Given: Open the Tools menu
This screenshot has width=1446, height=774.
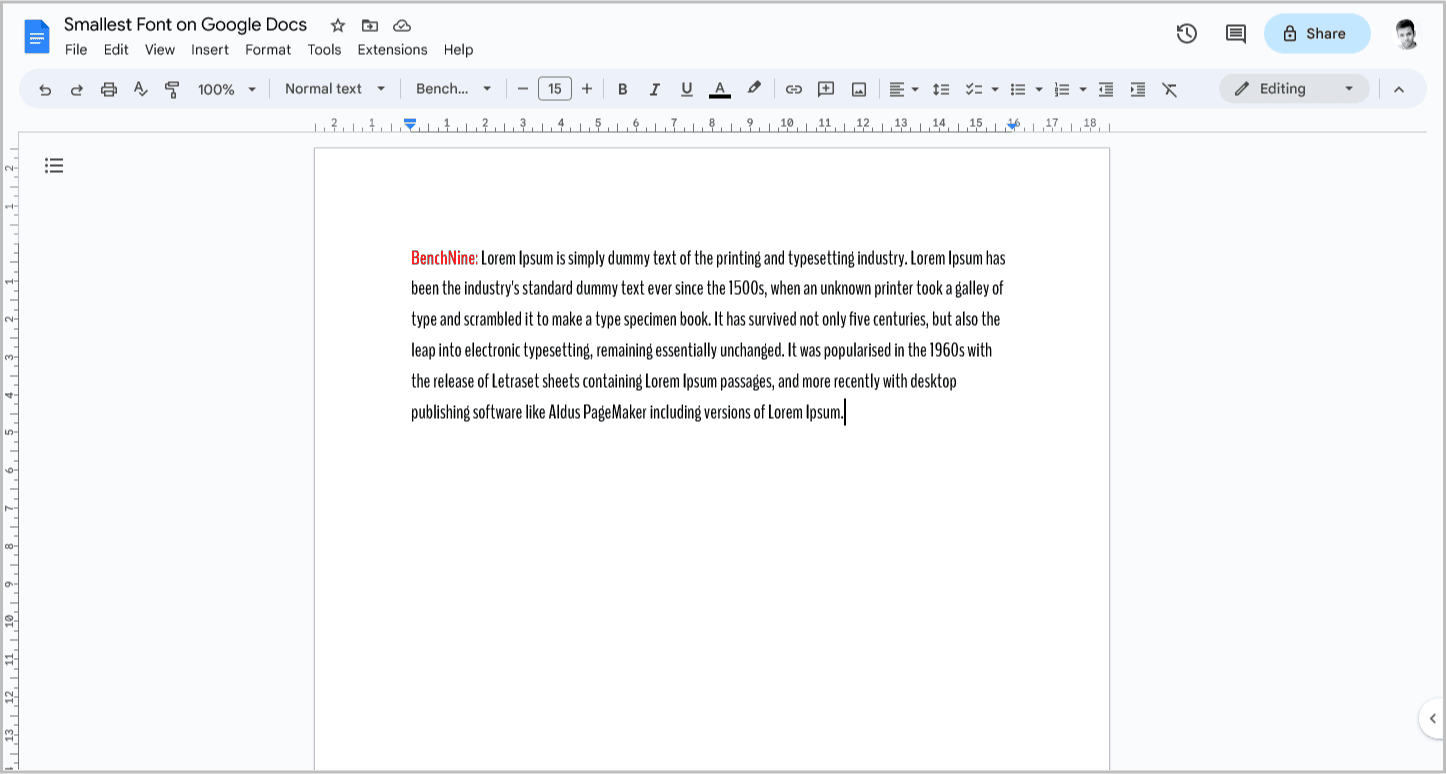Looking at the screenshot, I should pos(324,50).
